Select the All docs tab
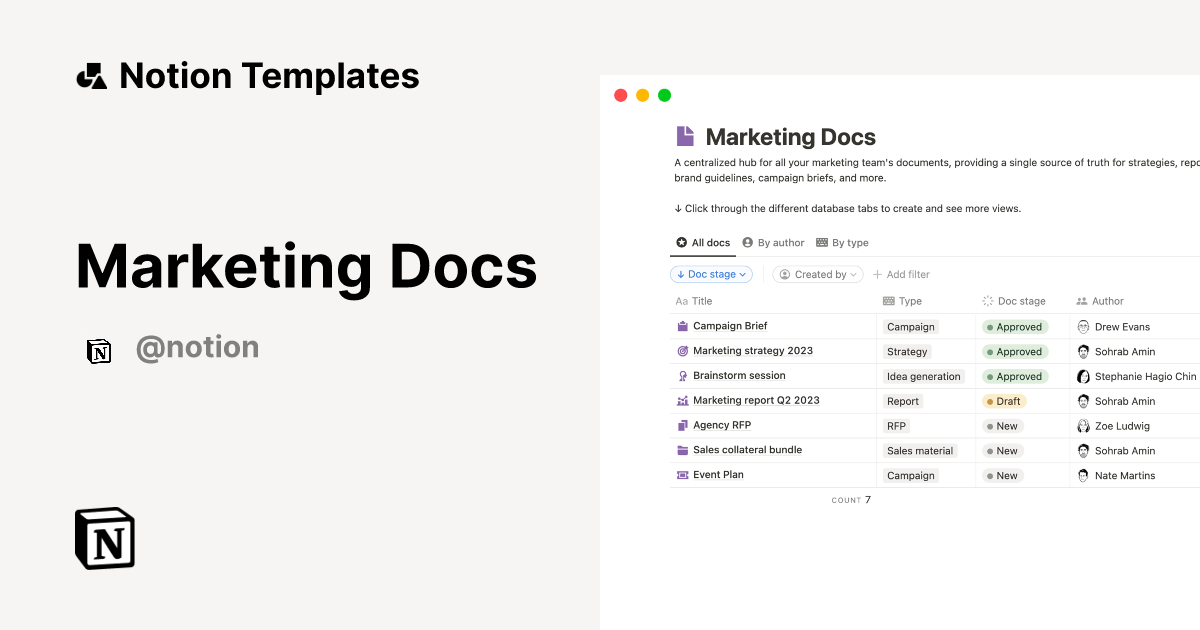 [x=703, y=242]
